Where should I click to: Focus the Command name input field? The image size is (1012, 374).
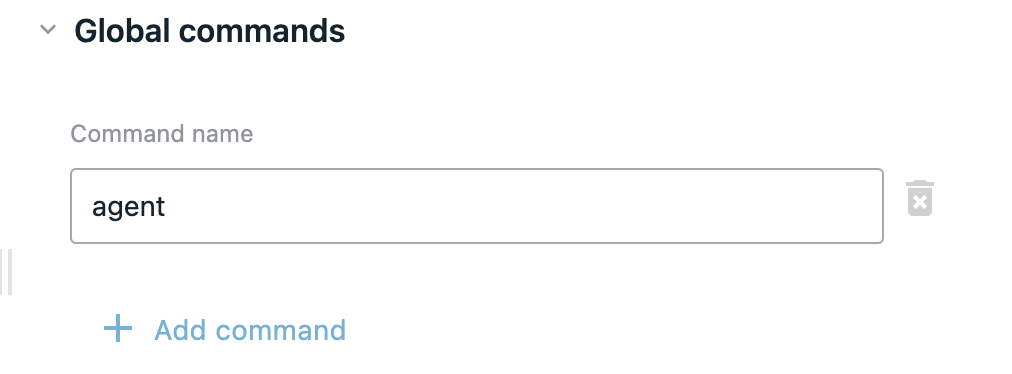476,206
